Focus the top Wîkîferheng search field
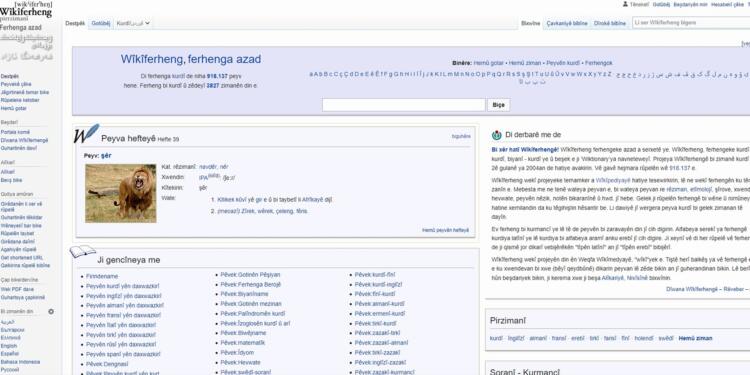 (x=691, y=22)
